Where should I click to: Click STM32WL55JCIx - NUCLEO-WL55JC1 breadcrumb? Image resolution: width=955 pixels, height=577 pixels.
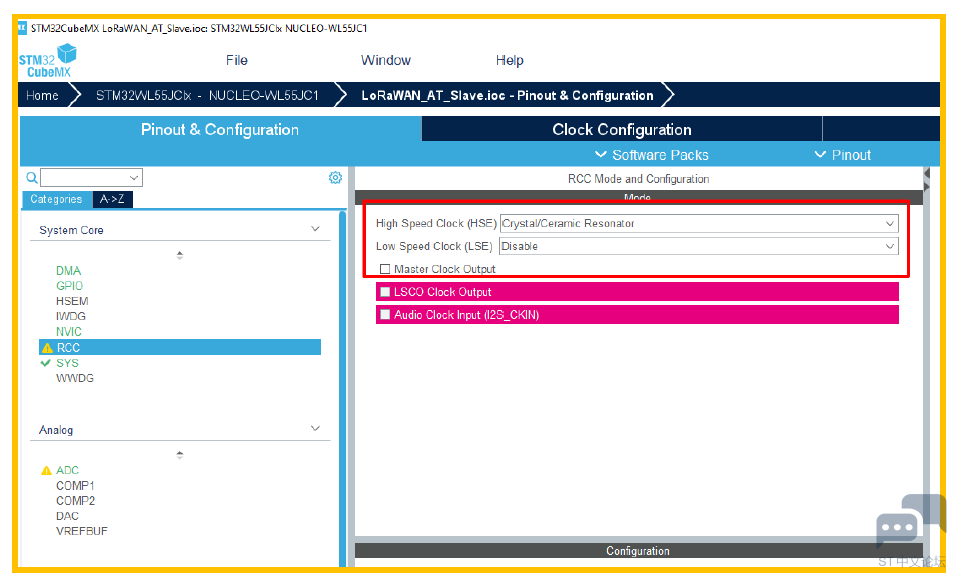pos(207,96)
